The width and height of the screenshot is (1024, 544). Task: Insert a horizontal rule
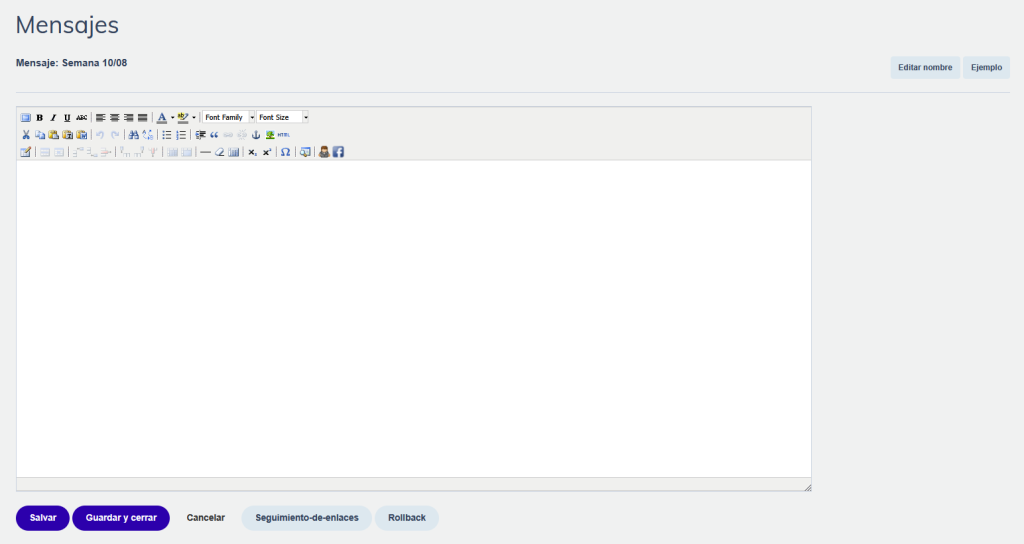click(x=205, y=152)
